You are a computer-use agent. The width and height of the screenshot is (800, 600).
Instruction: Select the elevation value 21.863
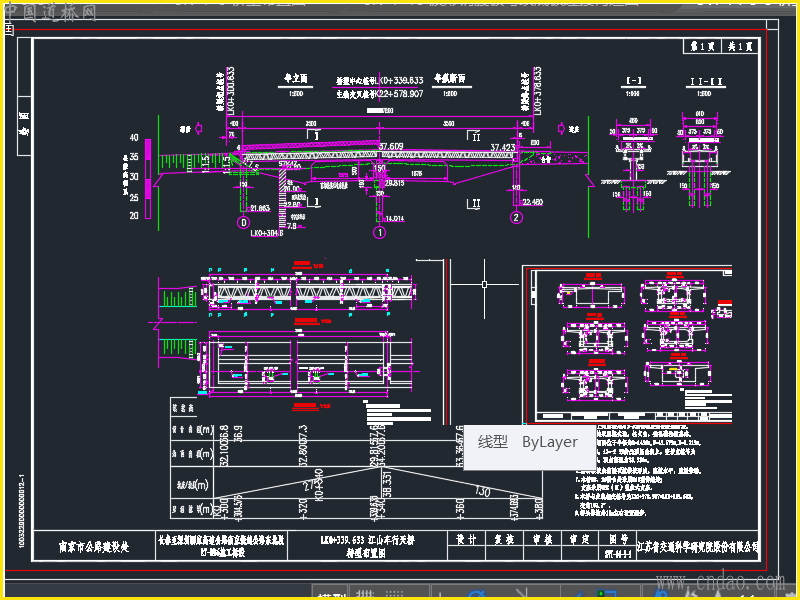(260, 208)
